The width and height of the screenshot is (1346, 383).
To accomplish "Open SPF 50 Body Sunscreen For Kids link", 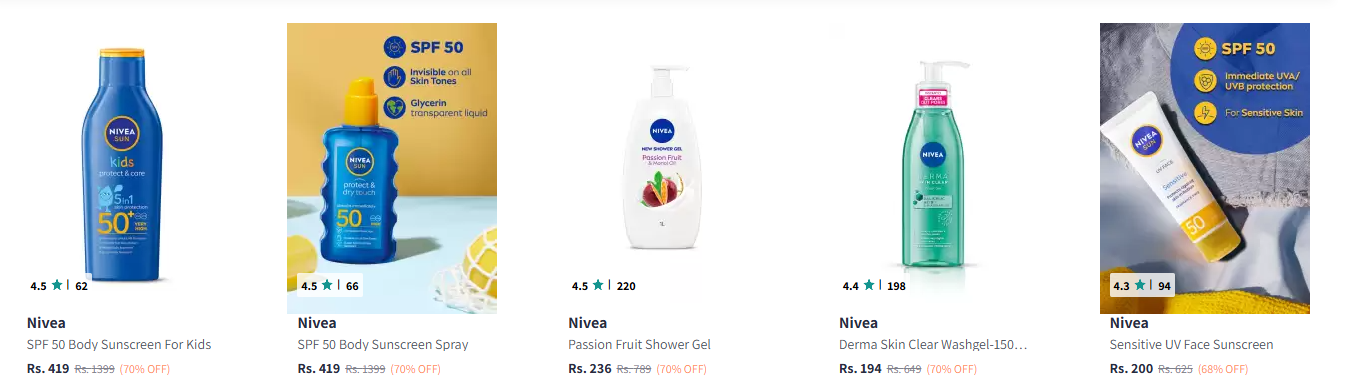I will [x=119, y=345].
